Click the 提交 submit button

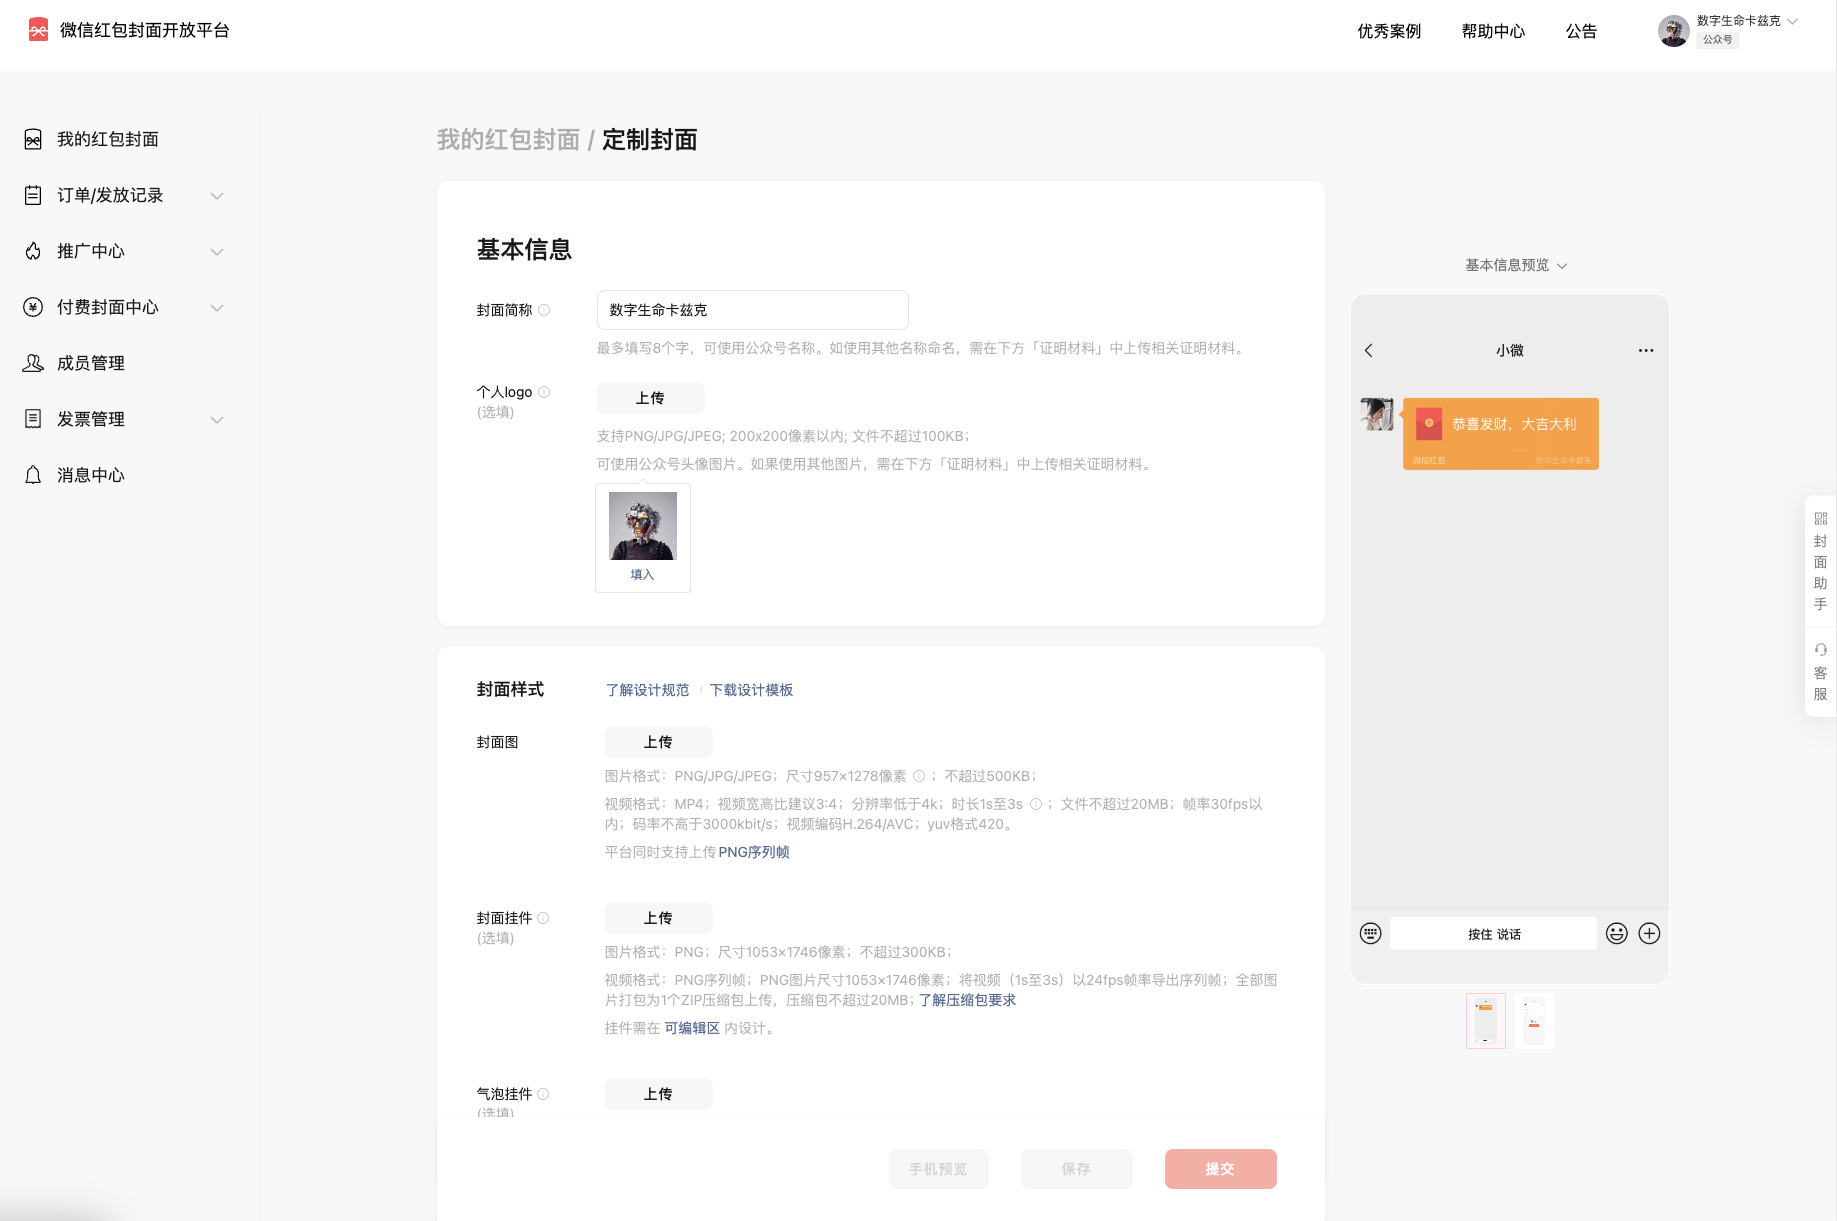1220,1168
